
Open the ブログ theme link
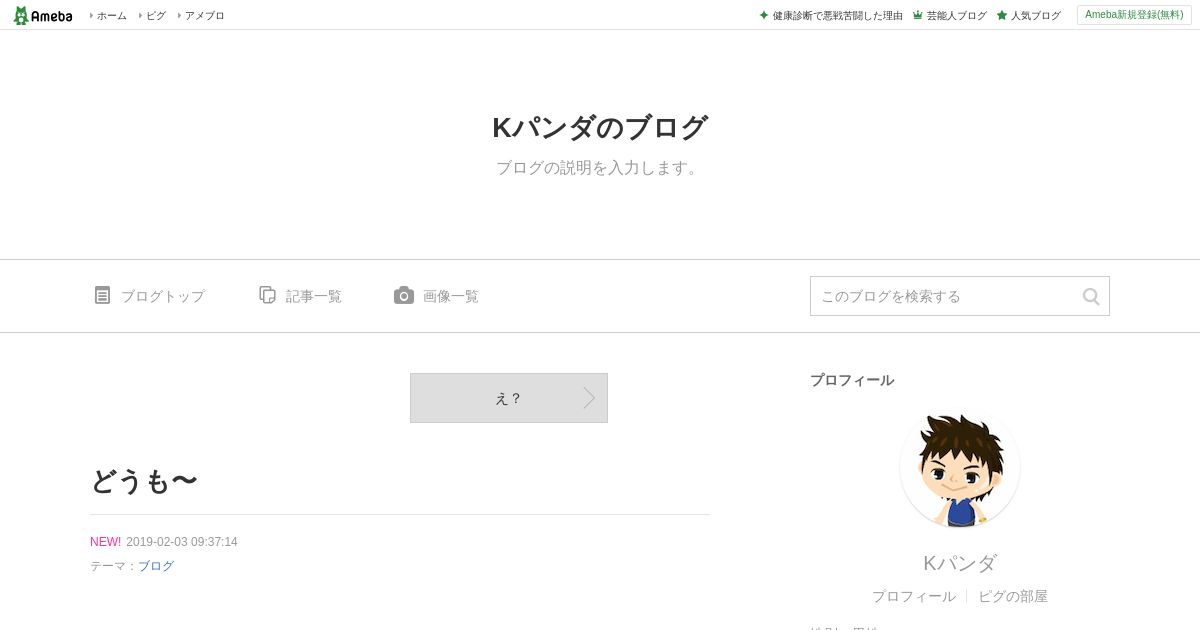(156, 566)
